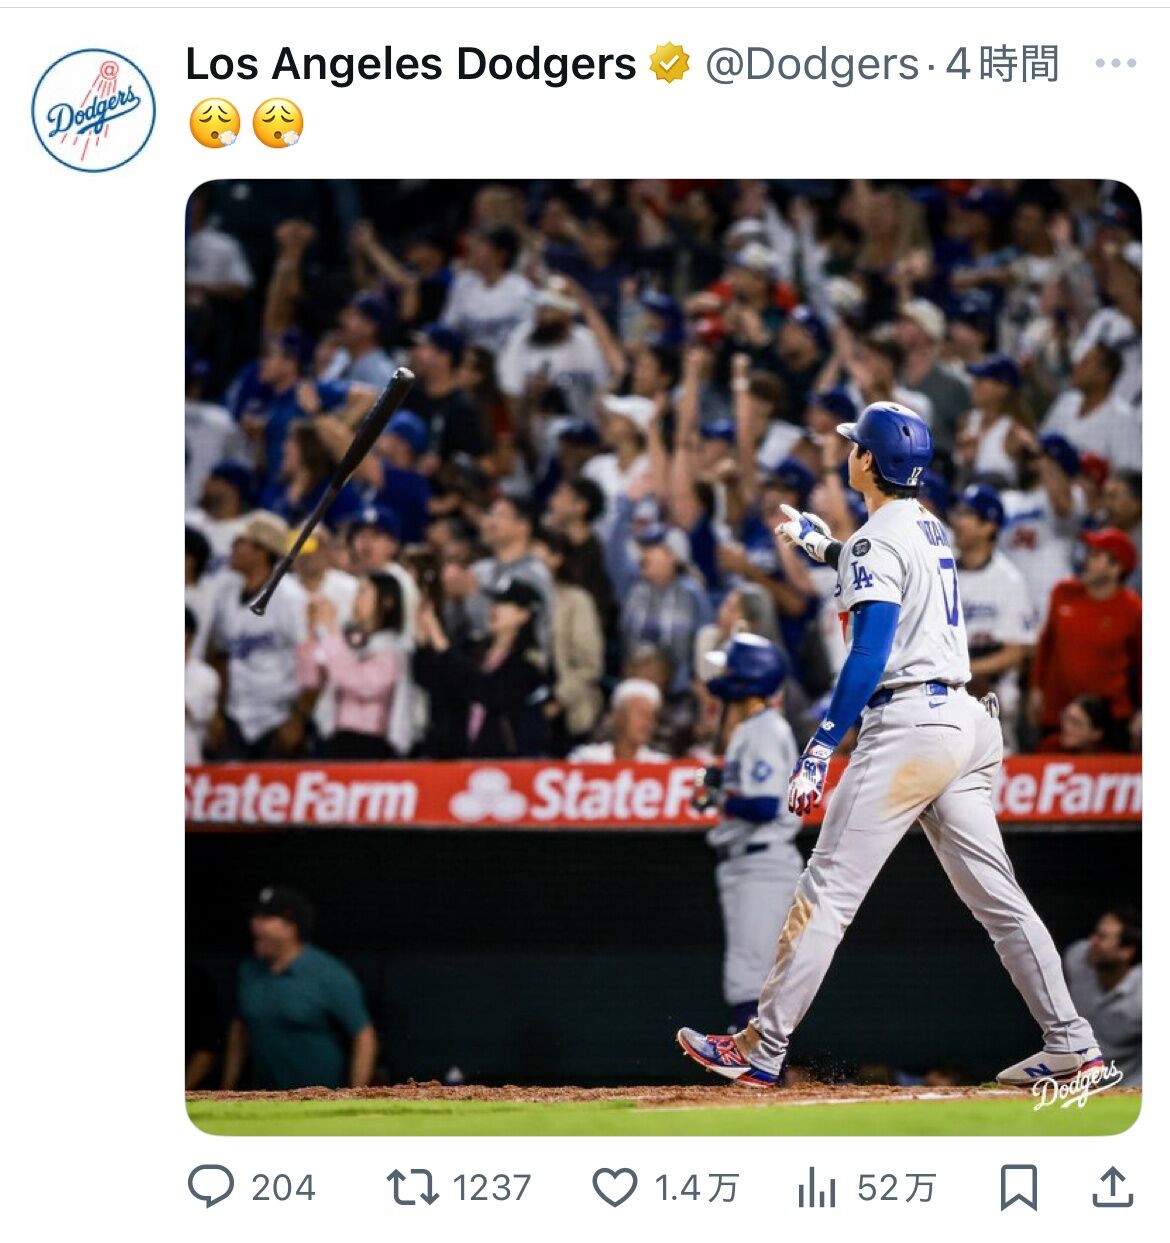Click the 1237 retweet count
The height and width of the screenshot is (1243, 1170).
(x=491, y=1188)
